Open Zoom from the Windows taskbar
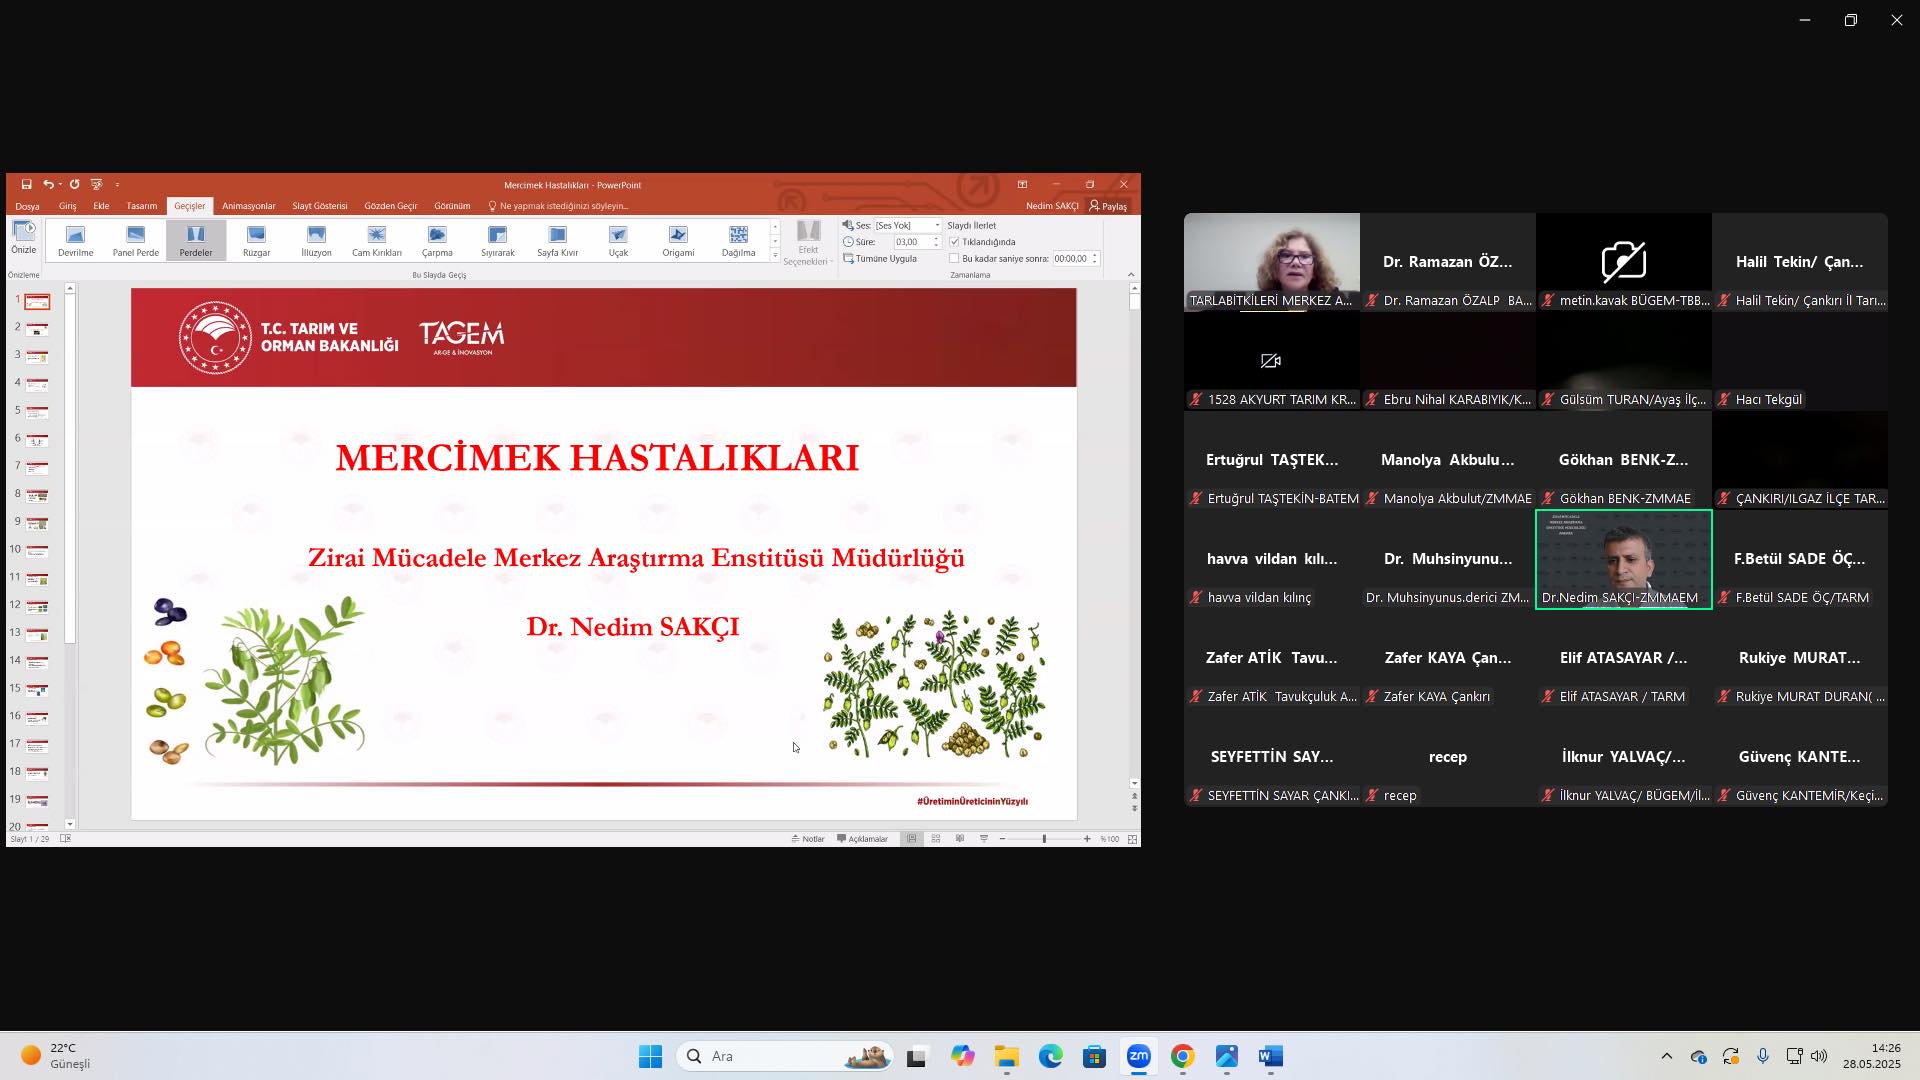1920x1080 pixels. click(1138, 1056)
